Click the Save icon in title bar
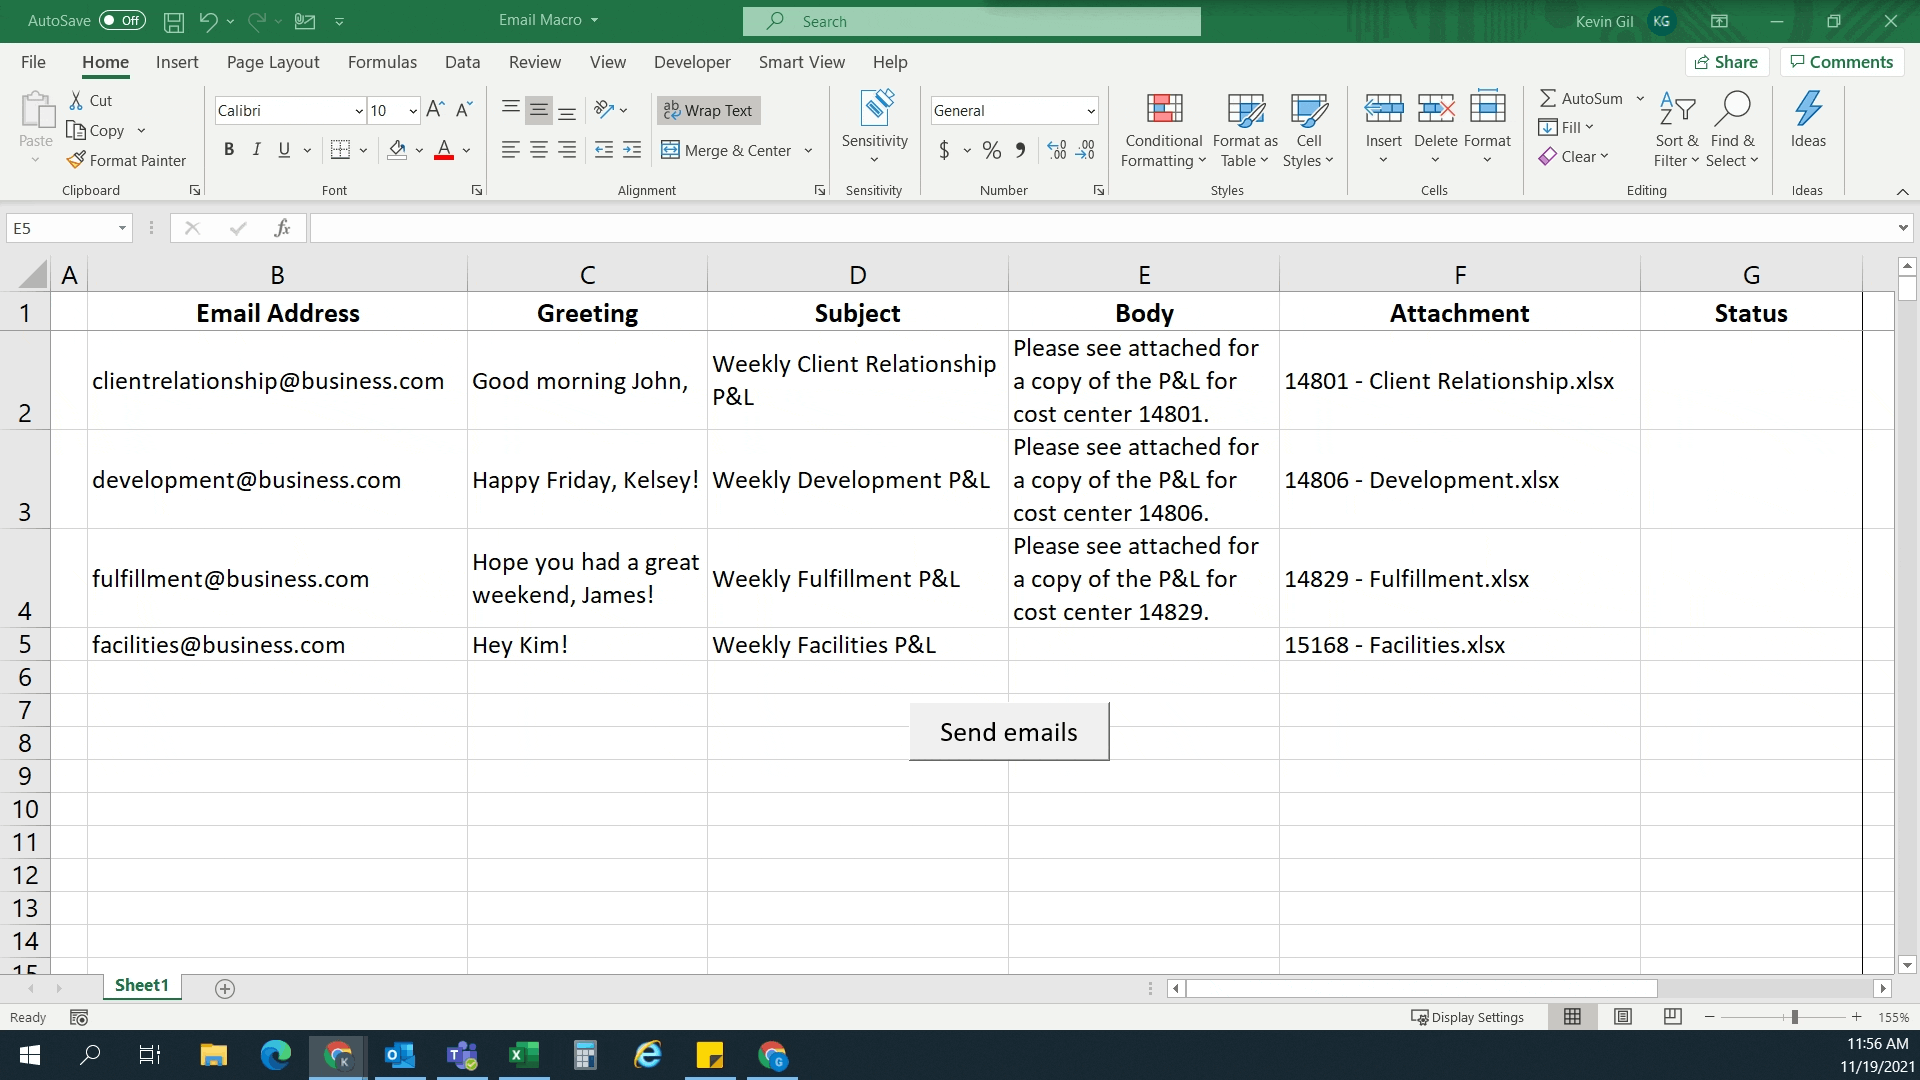Image resolution: width=1920 pixels, height=1080 pixels. [174, 21]
